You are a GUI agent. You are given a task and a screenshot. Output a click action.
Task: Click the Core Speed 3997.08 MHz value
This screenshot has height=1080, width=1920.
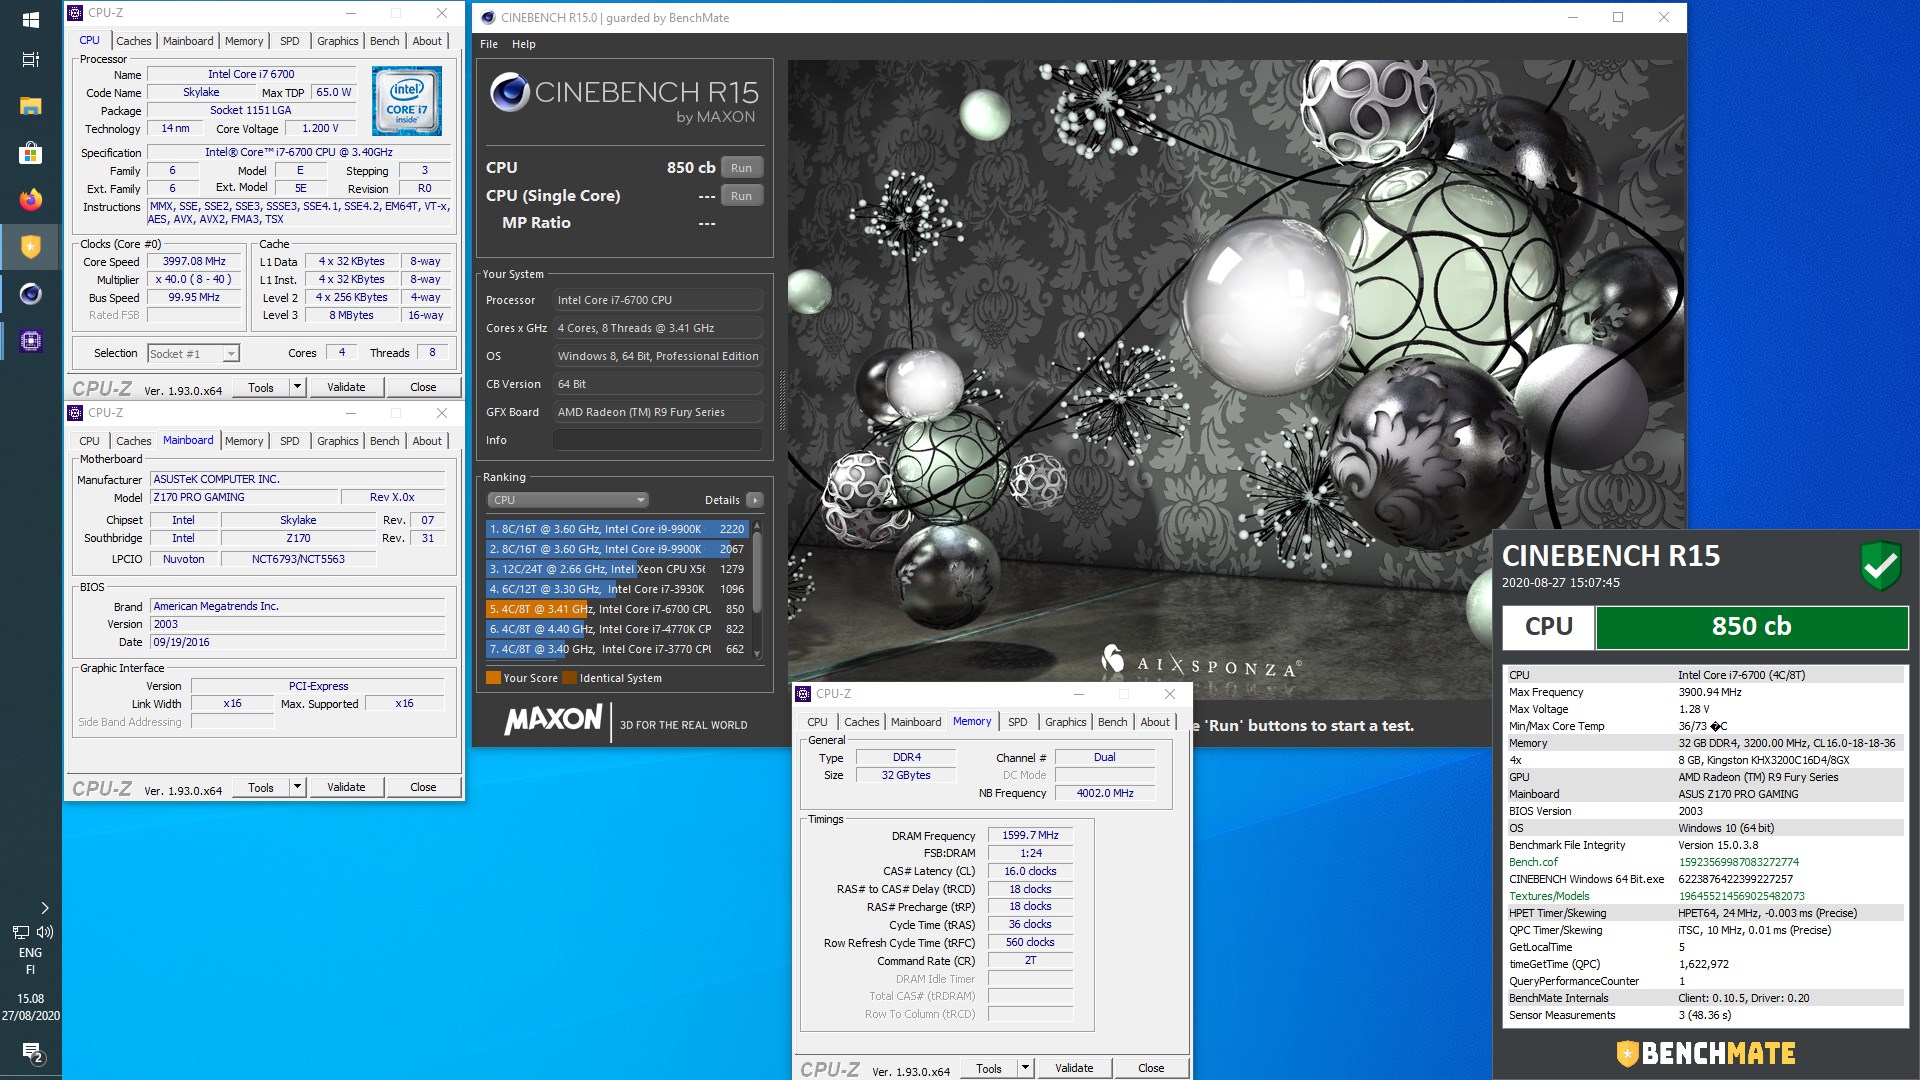tap(195, 262)
